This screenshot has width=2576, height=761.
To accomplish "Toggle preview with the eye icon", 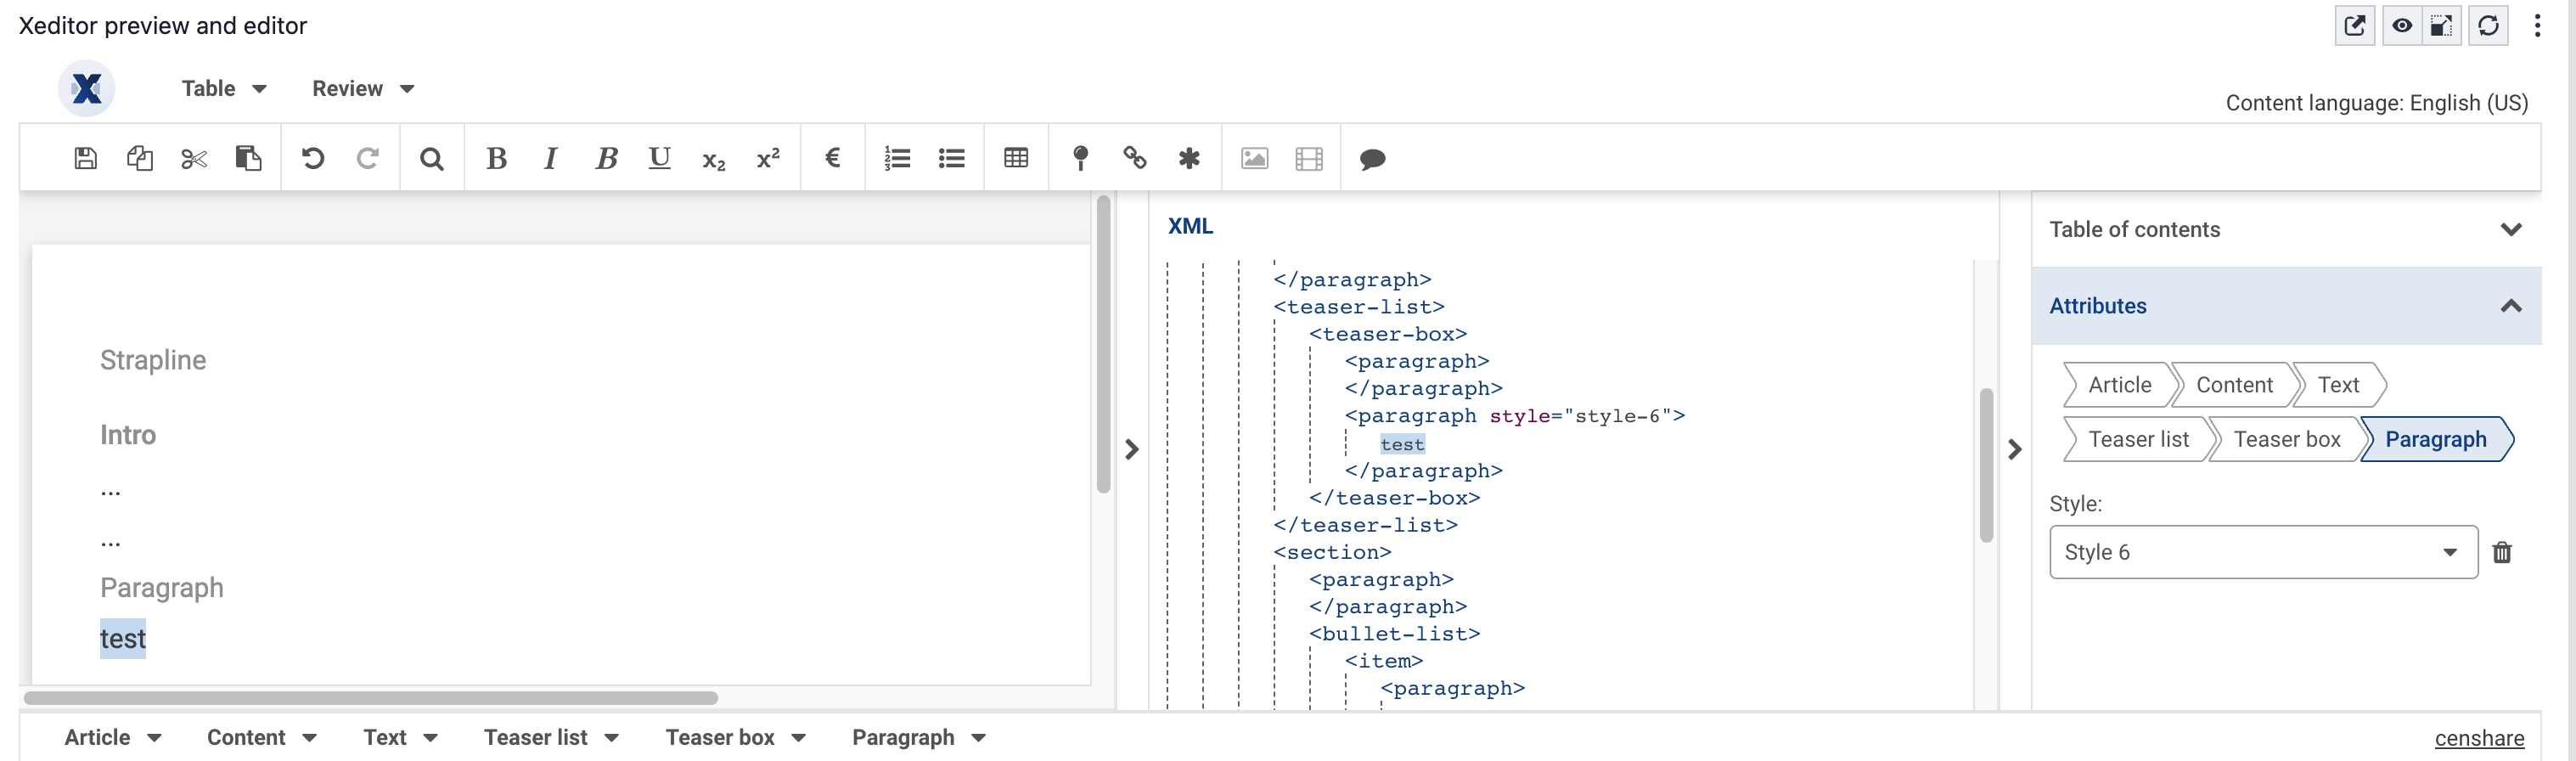I will tap(2401, 26).
